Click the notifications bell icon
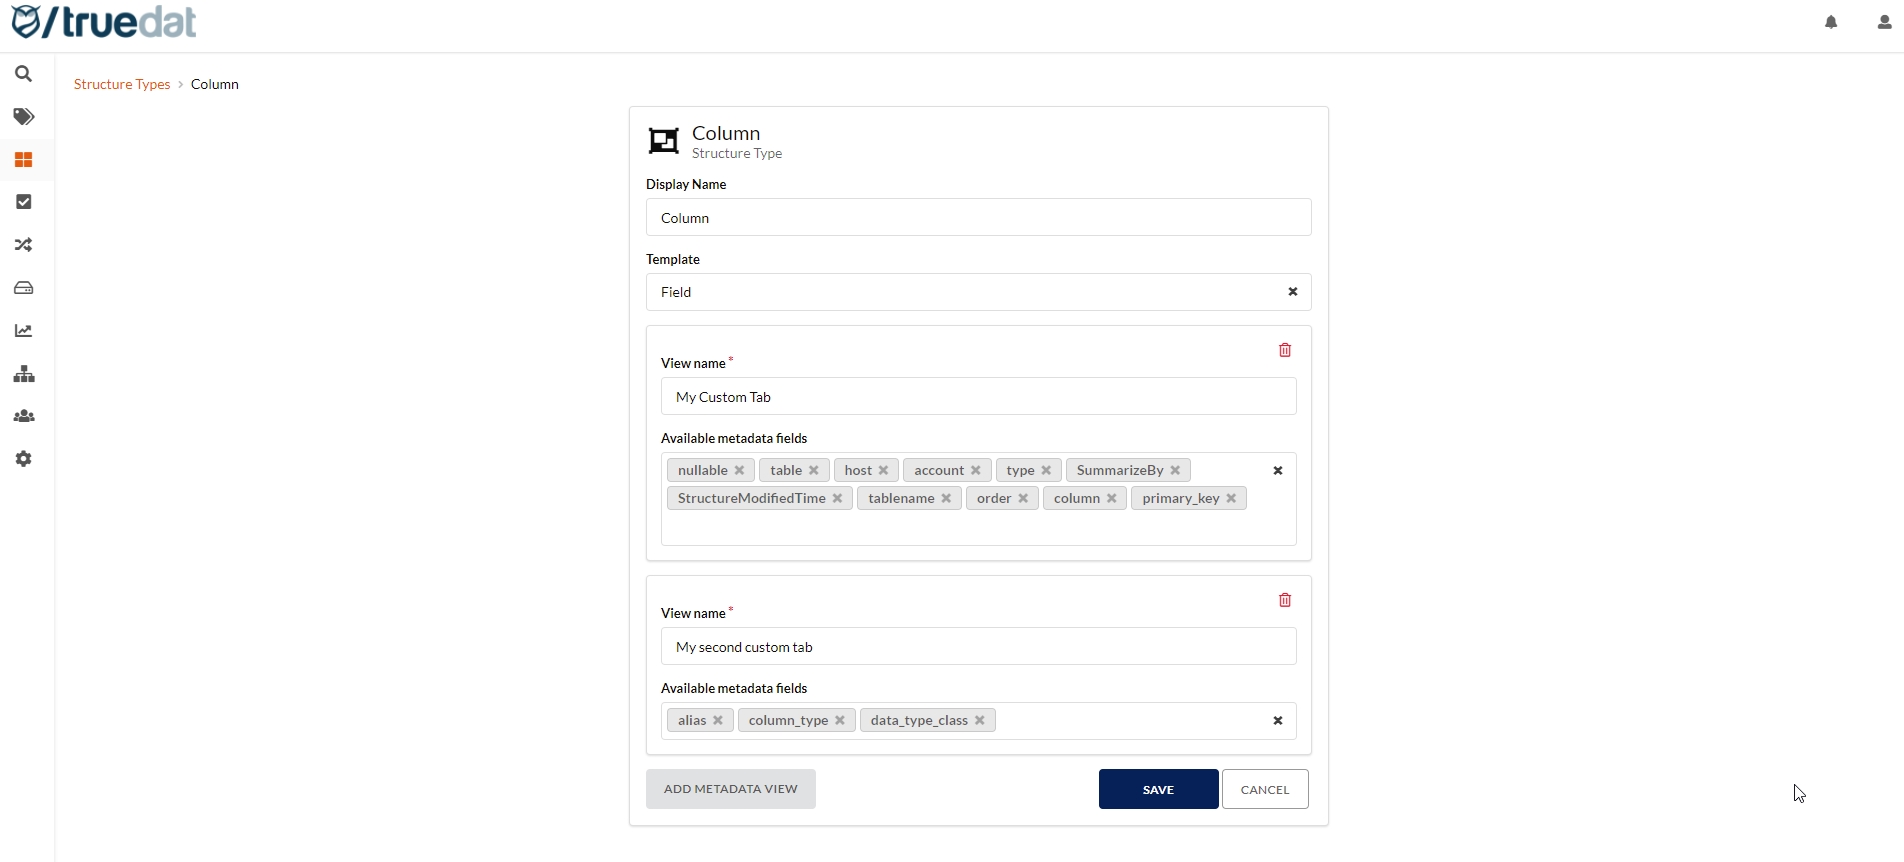 pos(1831,22)
